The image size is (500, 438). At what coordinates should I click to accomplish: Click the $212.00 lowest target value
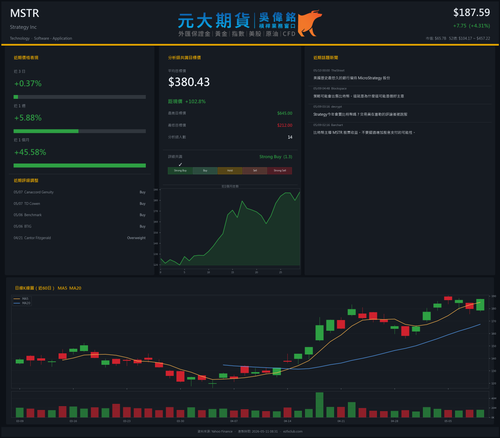tap(285, 125)
